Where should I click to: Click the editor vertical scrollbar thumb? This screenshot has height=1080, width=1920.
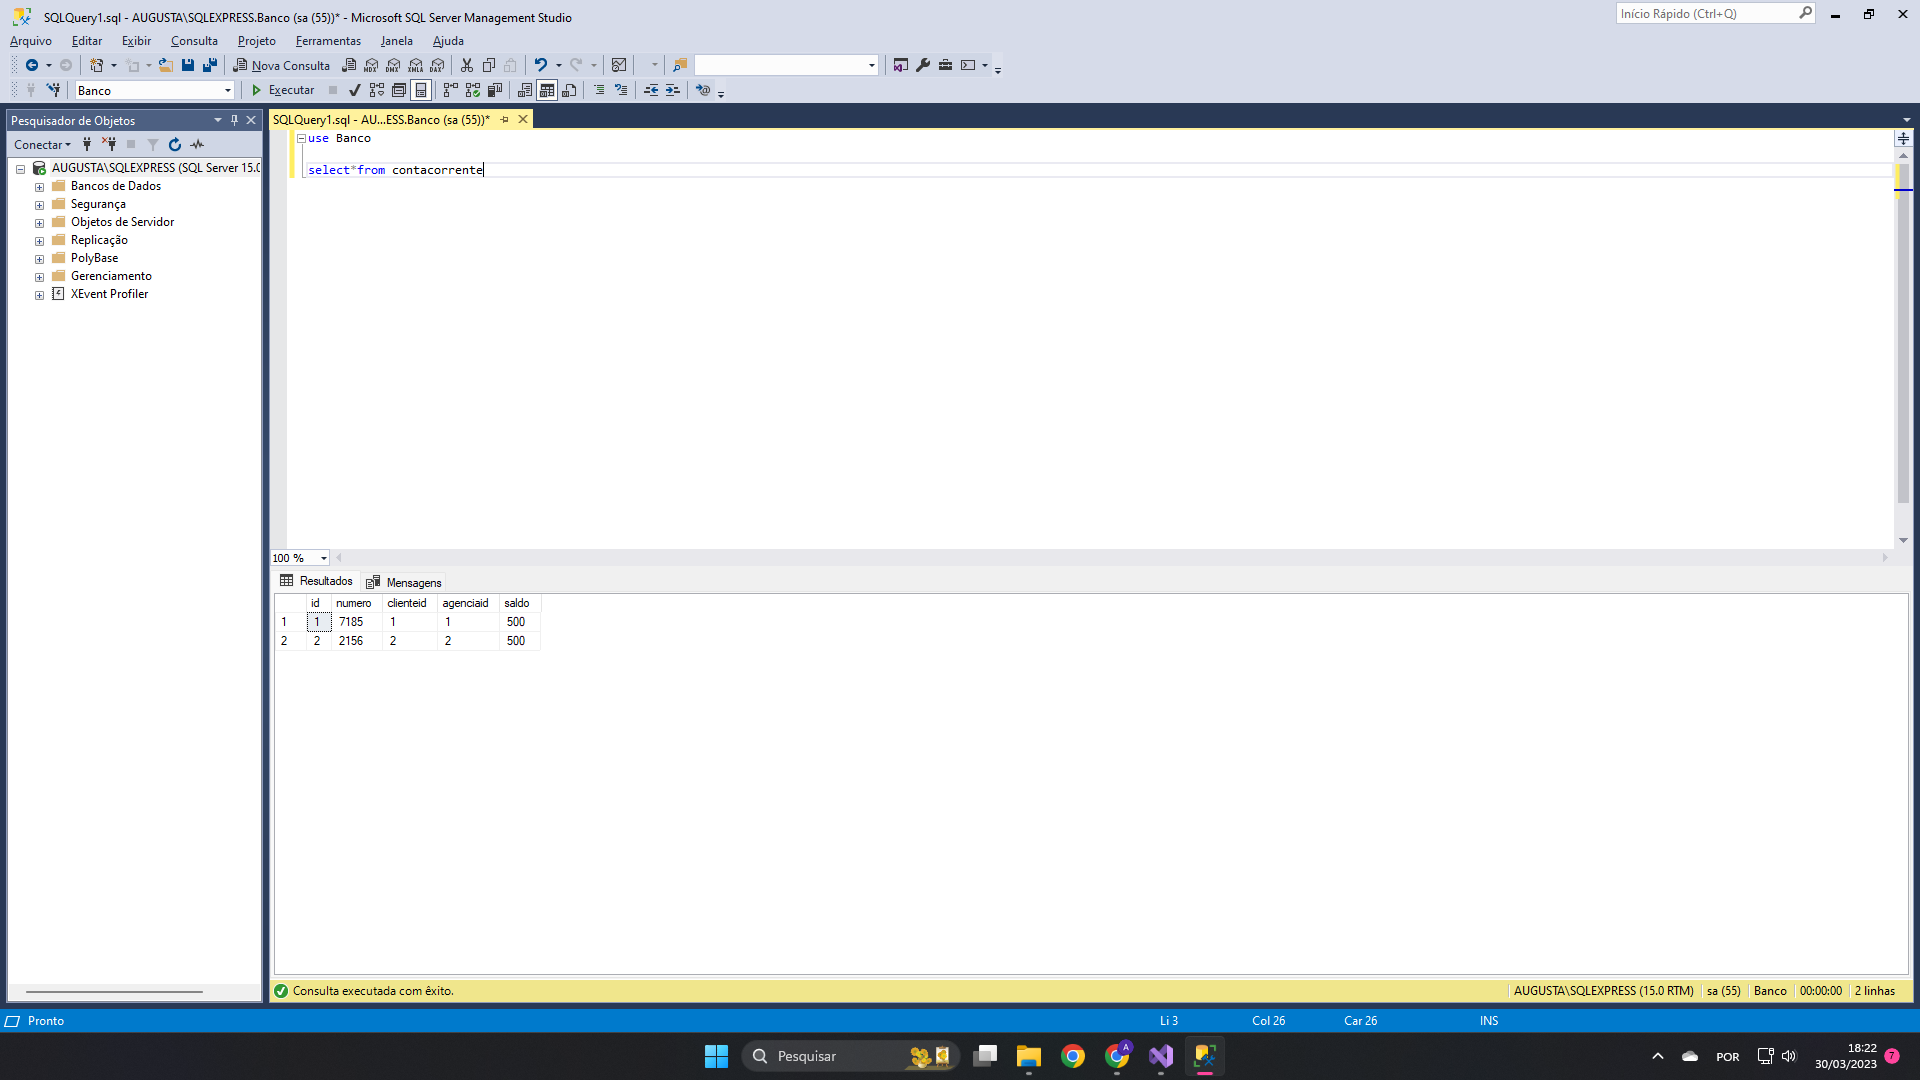pos(1903,335)
